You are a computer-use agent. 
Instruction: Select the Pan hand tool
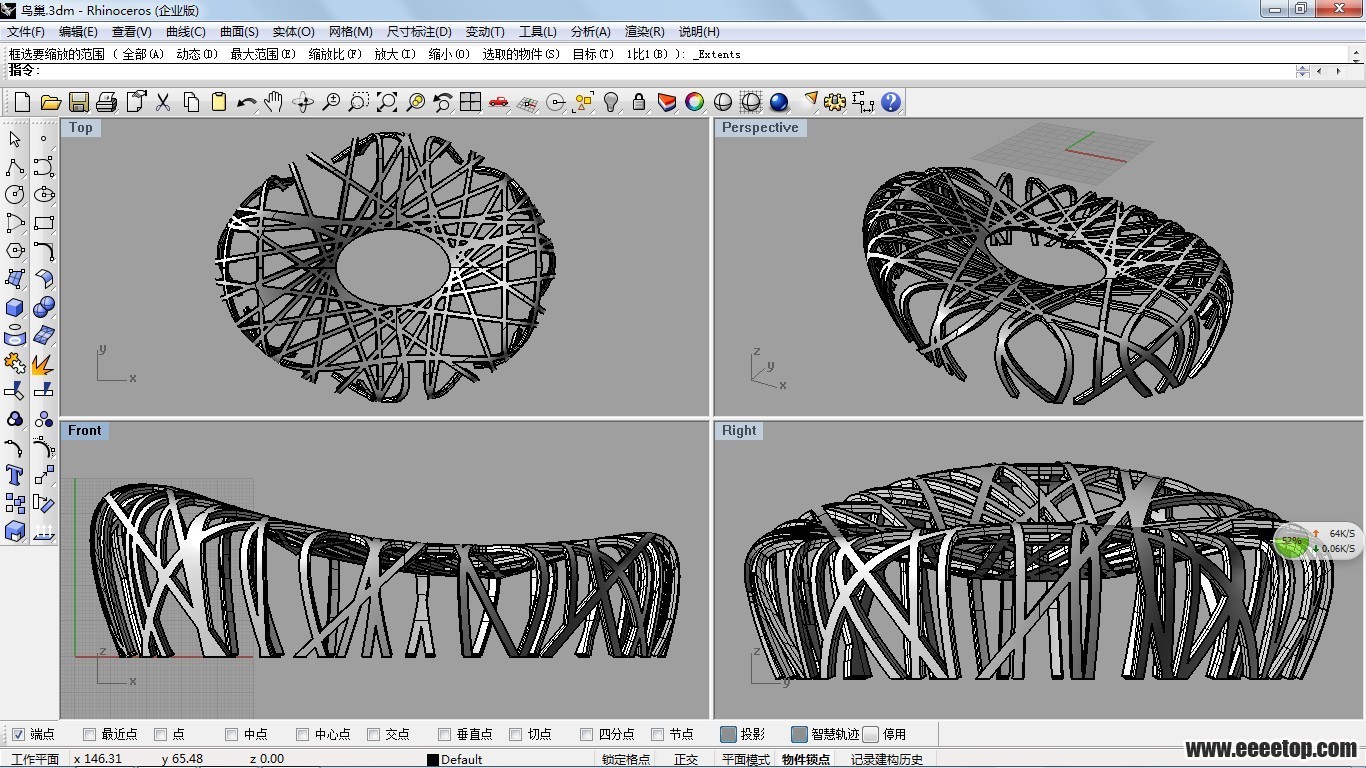(x=274, y=102)
